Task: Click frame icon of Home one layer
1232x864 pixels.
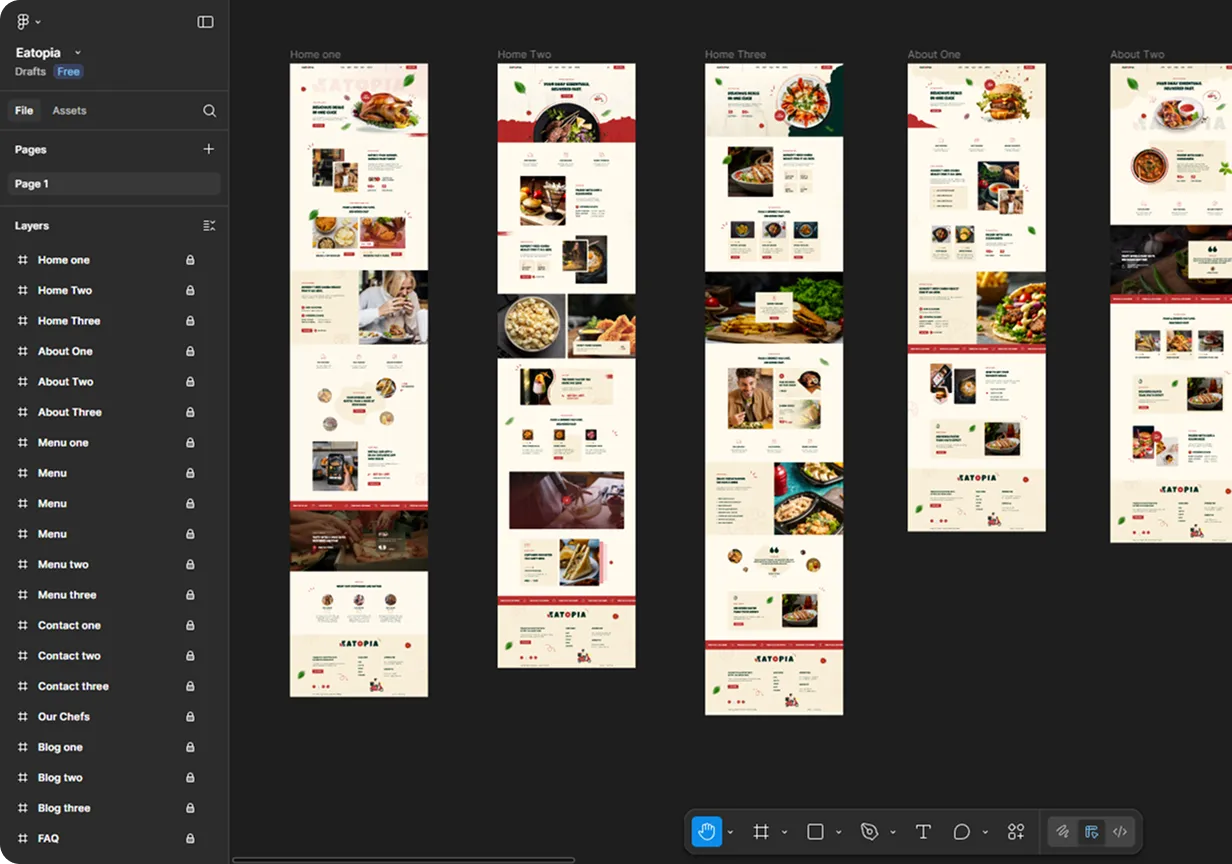Action: (22, 260)
